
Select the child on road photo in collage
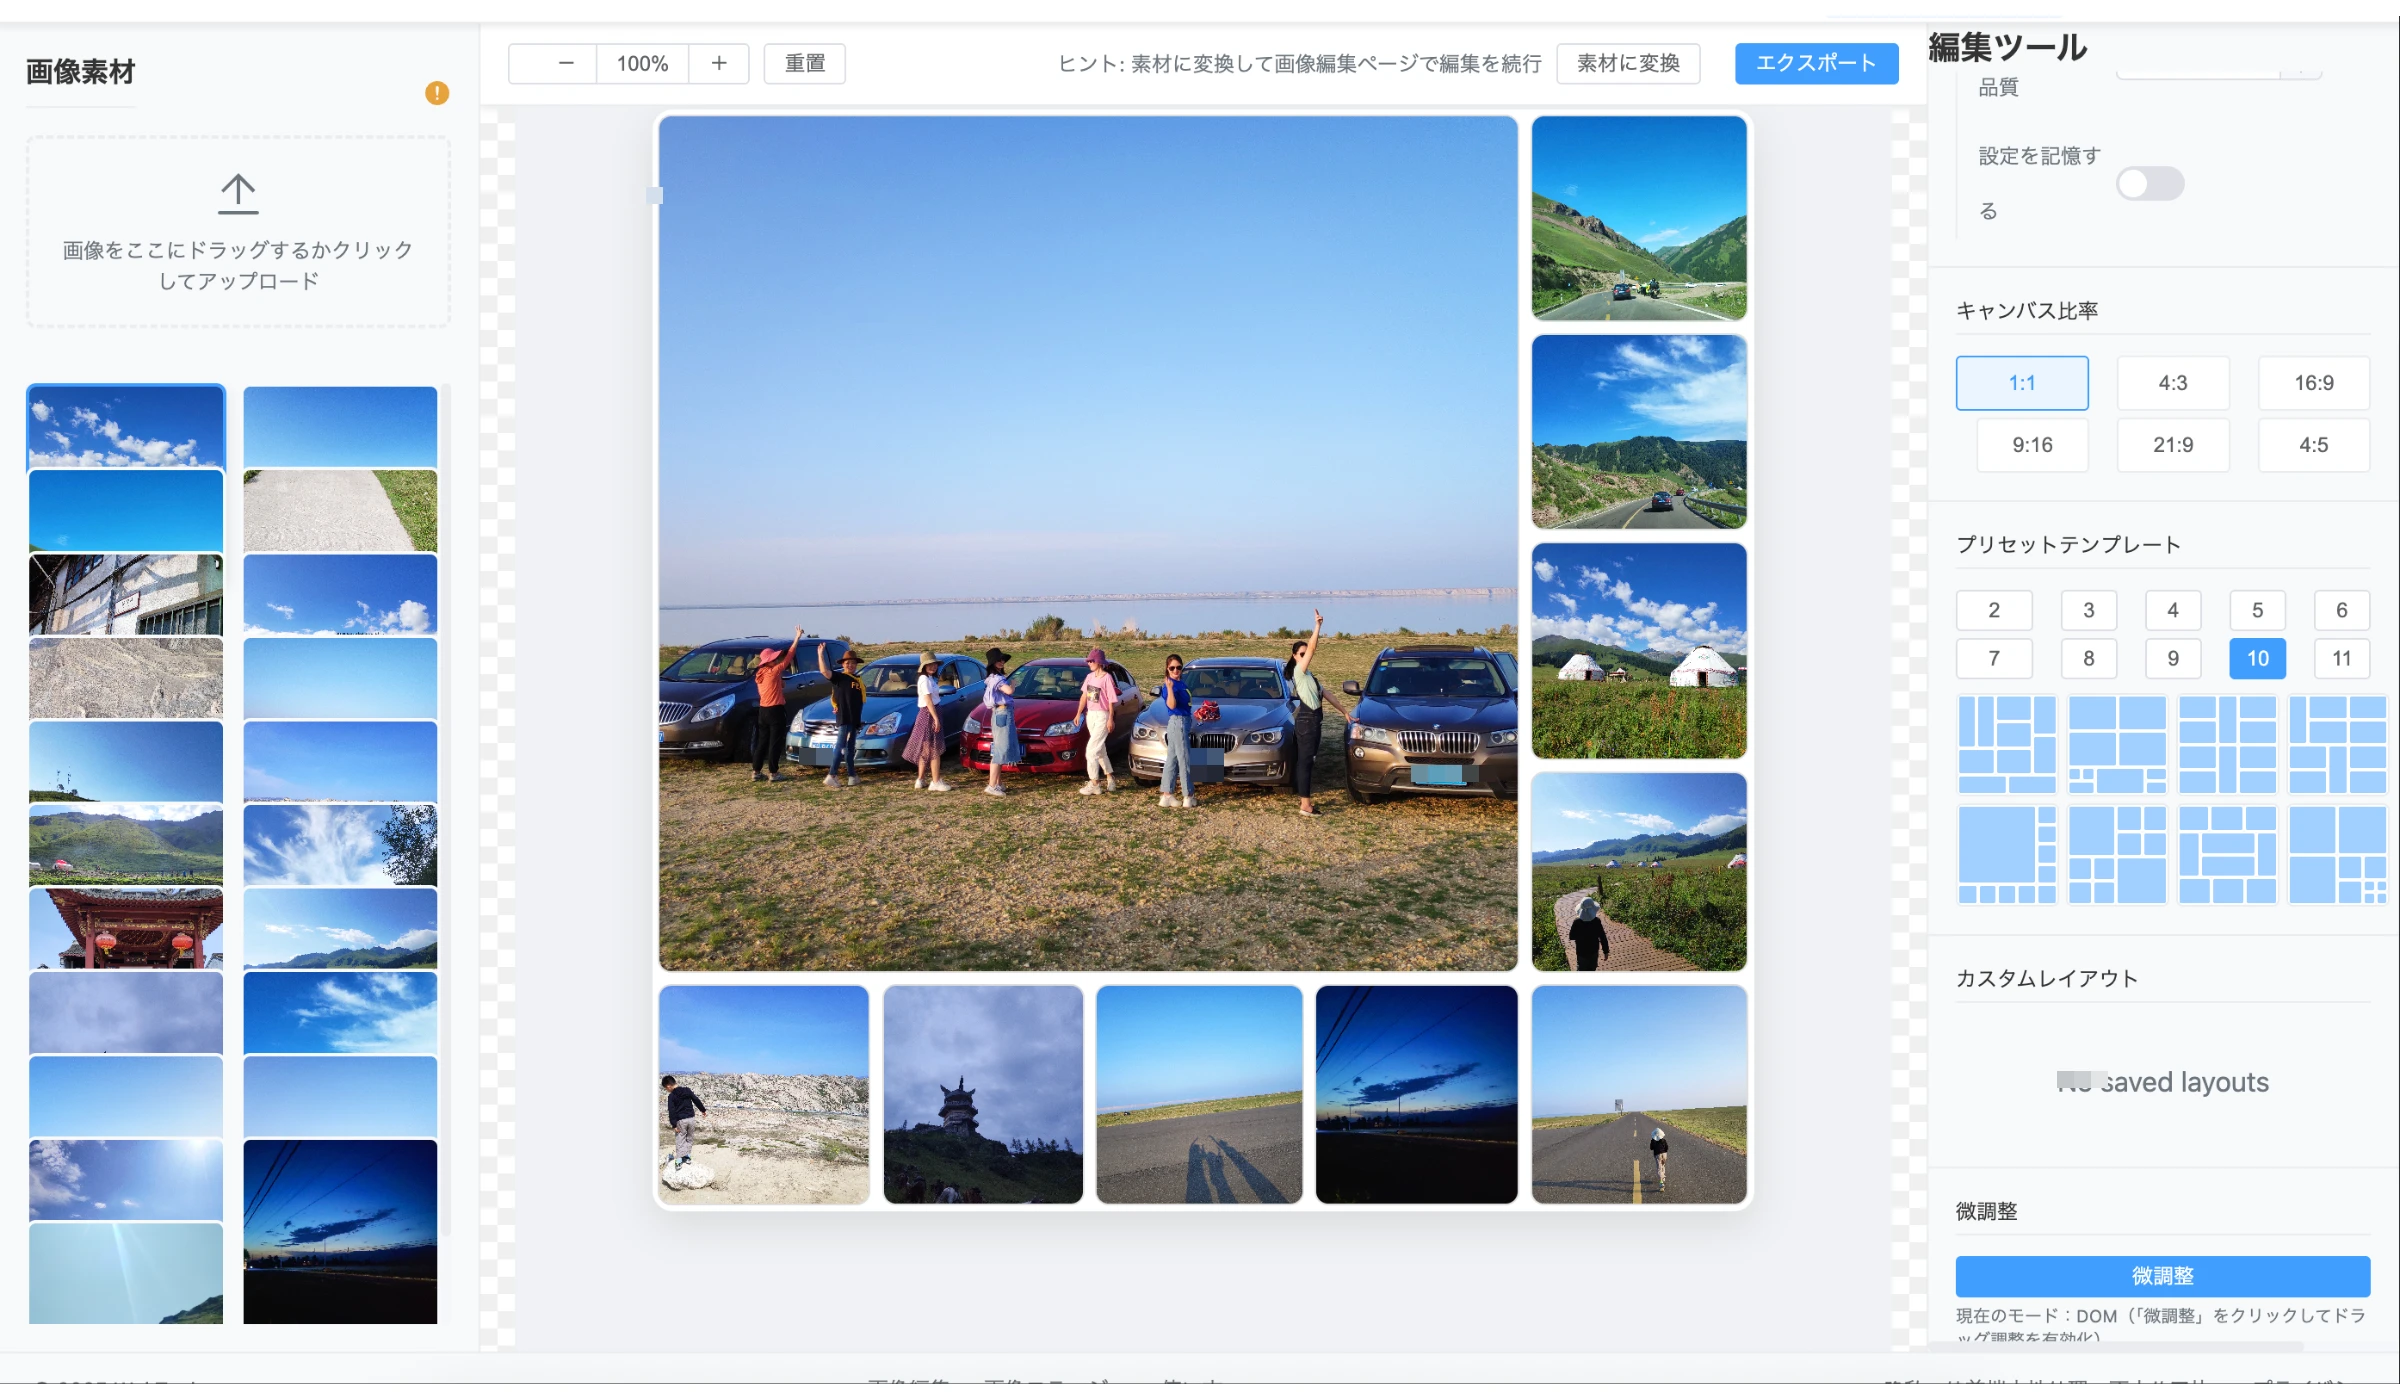click(x=1639, y=1094)
